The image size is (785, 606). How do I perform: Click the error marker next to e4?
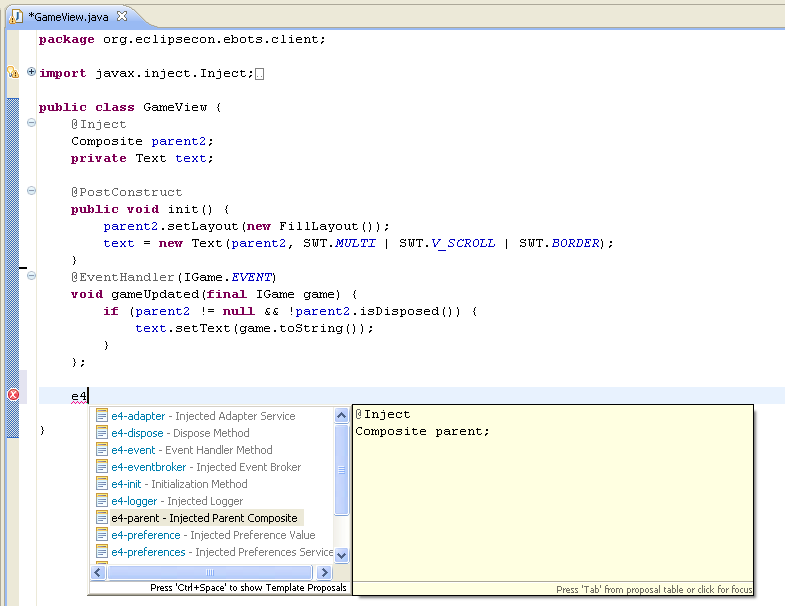[x=13, y=395]
